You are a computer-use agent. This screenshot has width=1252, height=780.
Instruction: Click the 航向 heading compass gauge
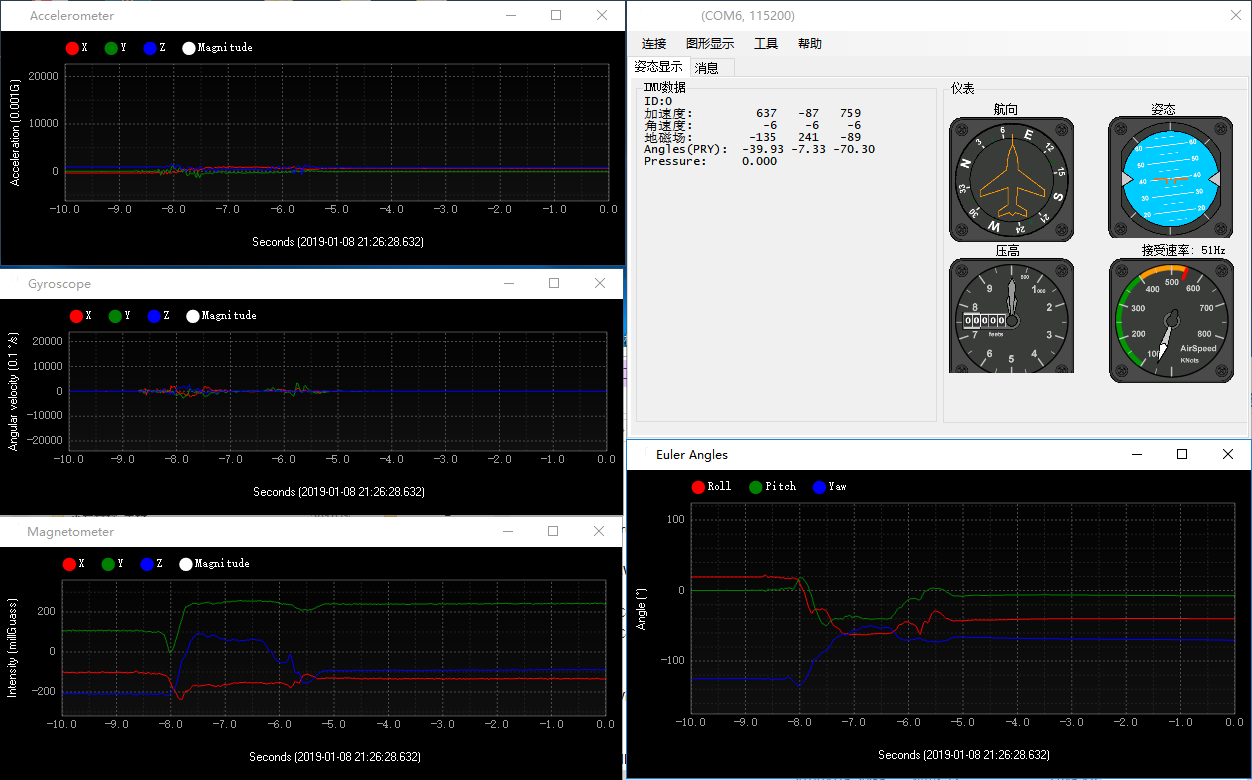point(1011,180)
